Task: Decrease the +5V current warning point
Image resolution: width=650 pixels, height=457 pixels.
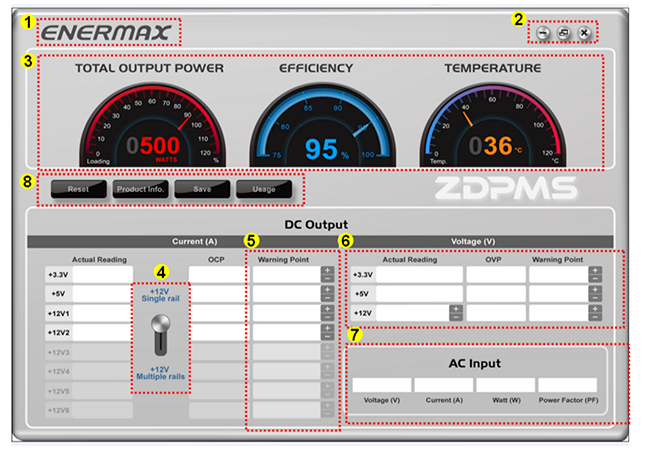Action: [326, 298]
